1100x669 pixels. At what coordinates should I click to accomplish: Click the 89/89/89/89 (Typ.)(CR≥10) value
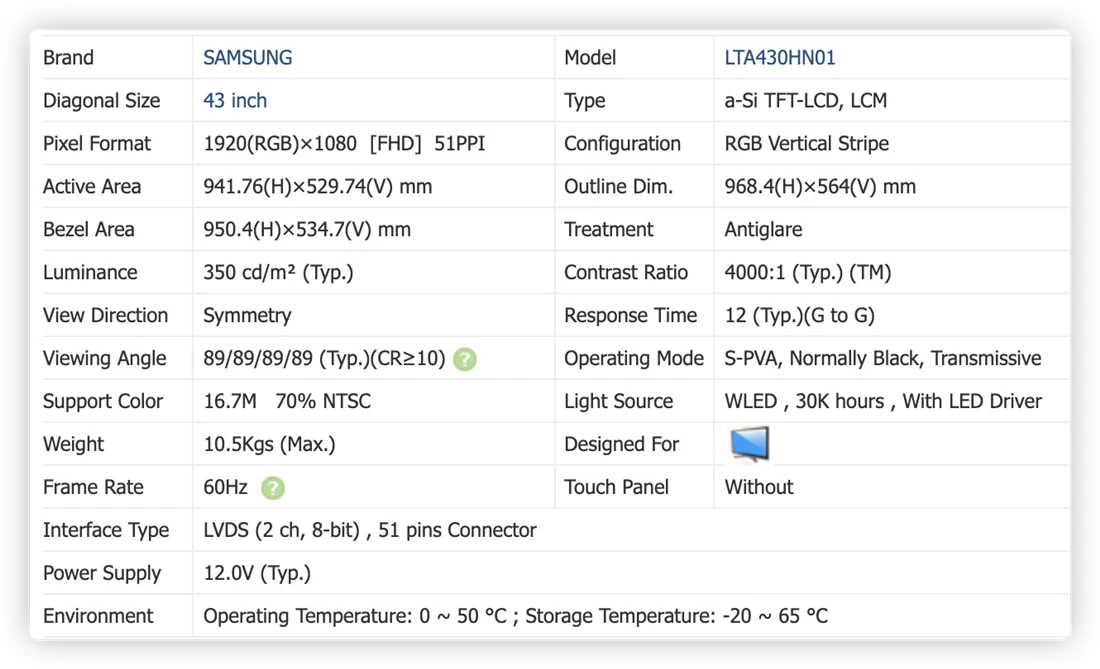click(x=324, y=358)
